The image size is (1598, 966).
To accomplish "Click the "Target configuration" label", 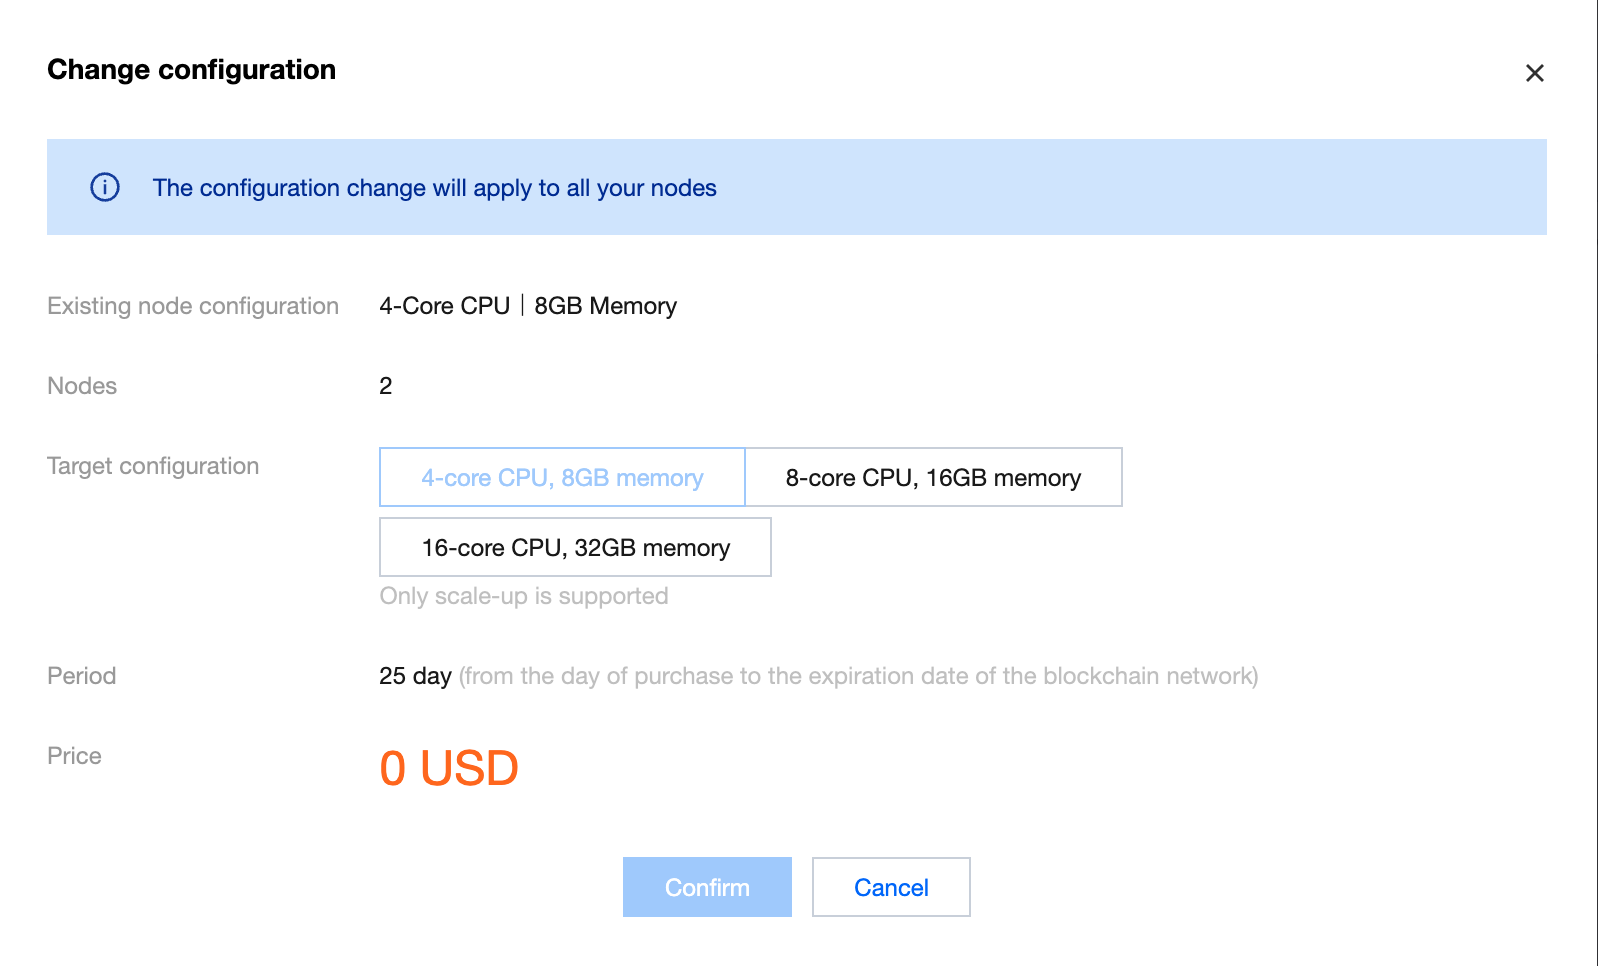I will pos(153,466).
